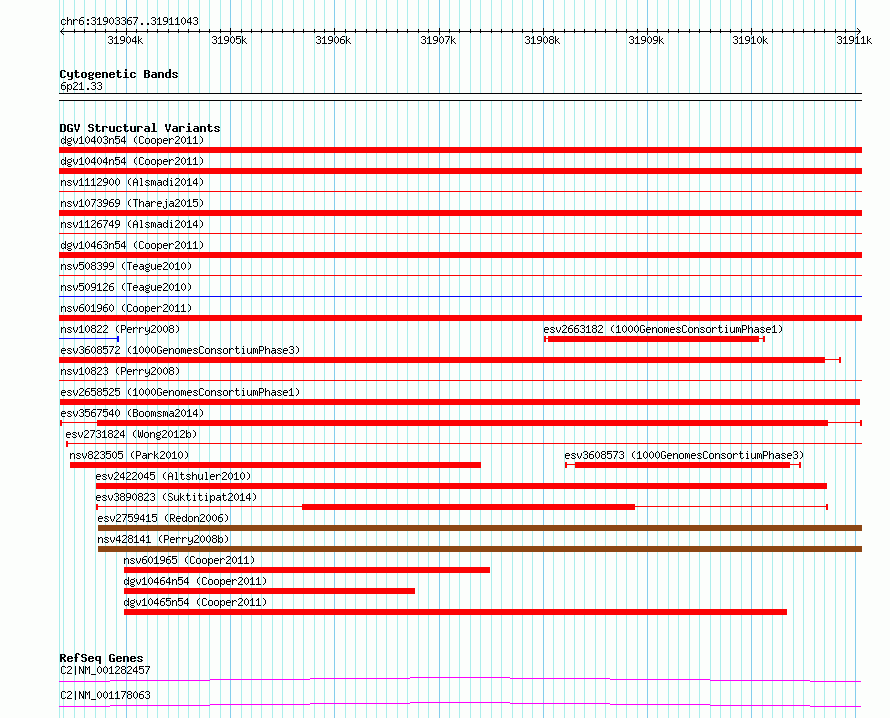The width and height of the screenshot is (890, 718).
Task: Click the thick esv3890823 variant bar
Action: click(x=468, y=507)
